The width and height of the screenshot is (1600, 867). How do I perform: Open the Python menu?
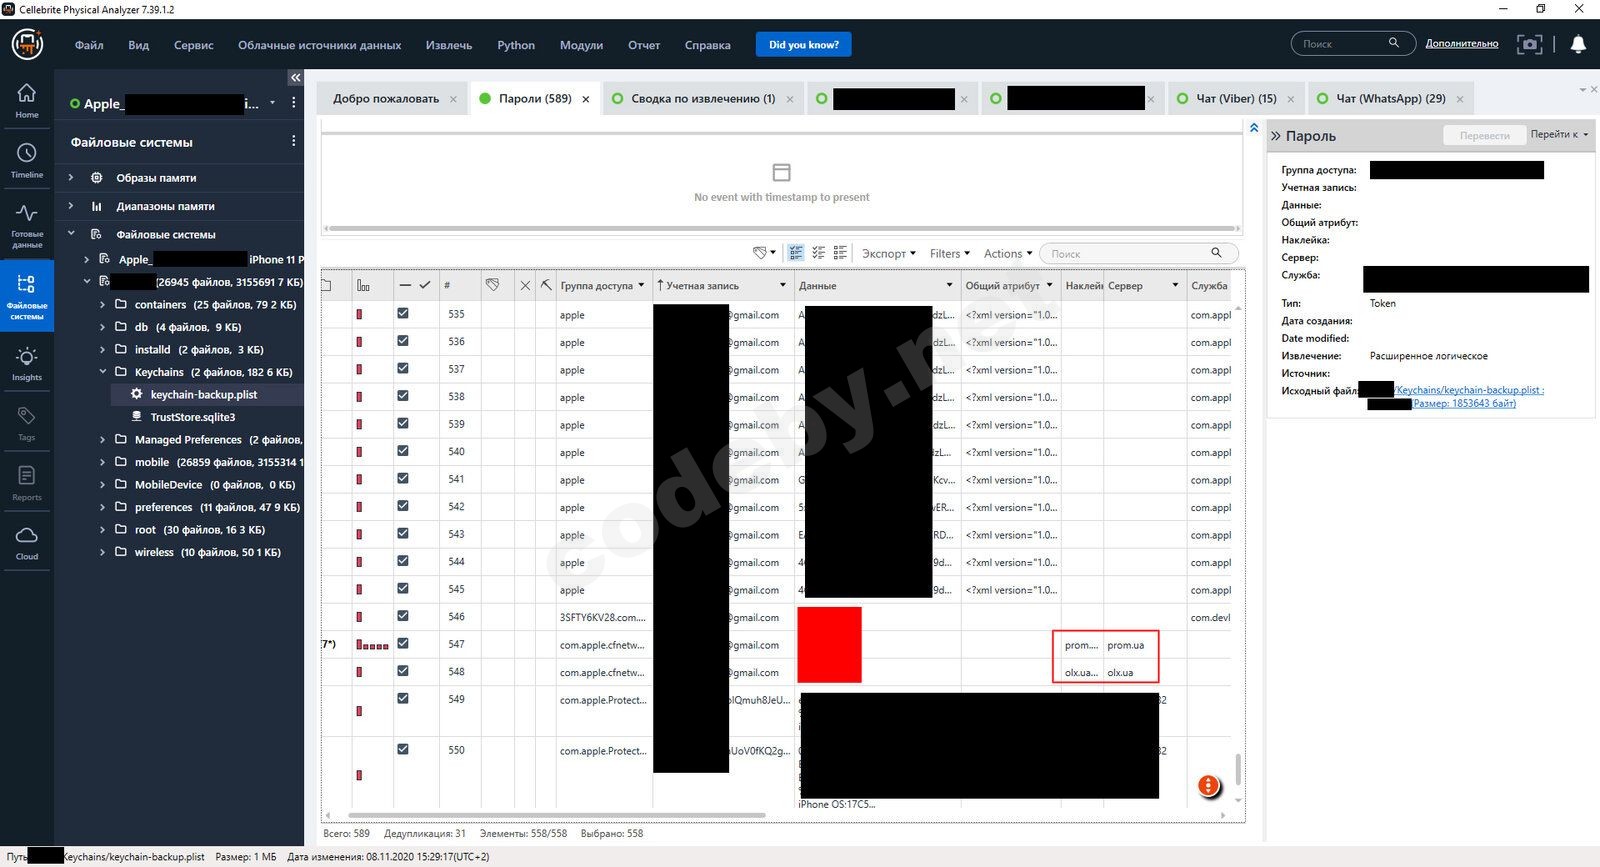pos(516,45)
